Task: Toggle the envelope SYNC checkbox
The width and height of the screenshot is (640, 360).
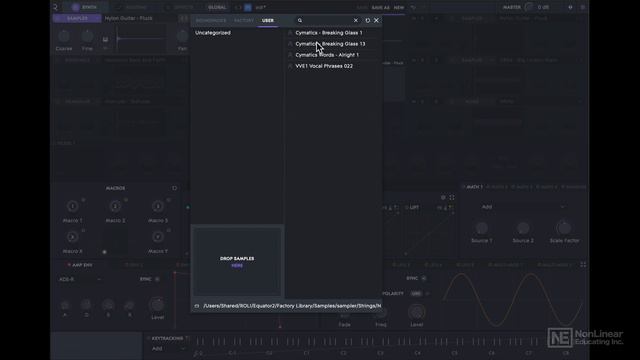Action: click(157, 279)
